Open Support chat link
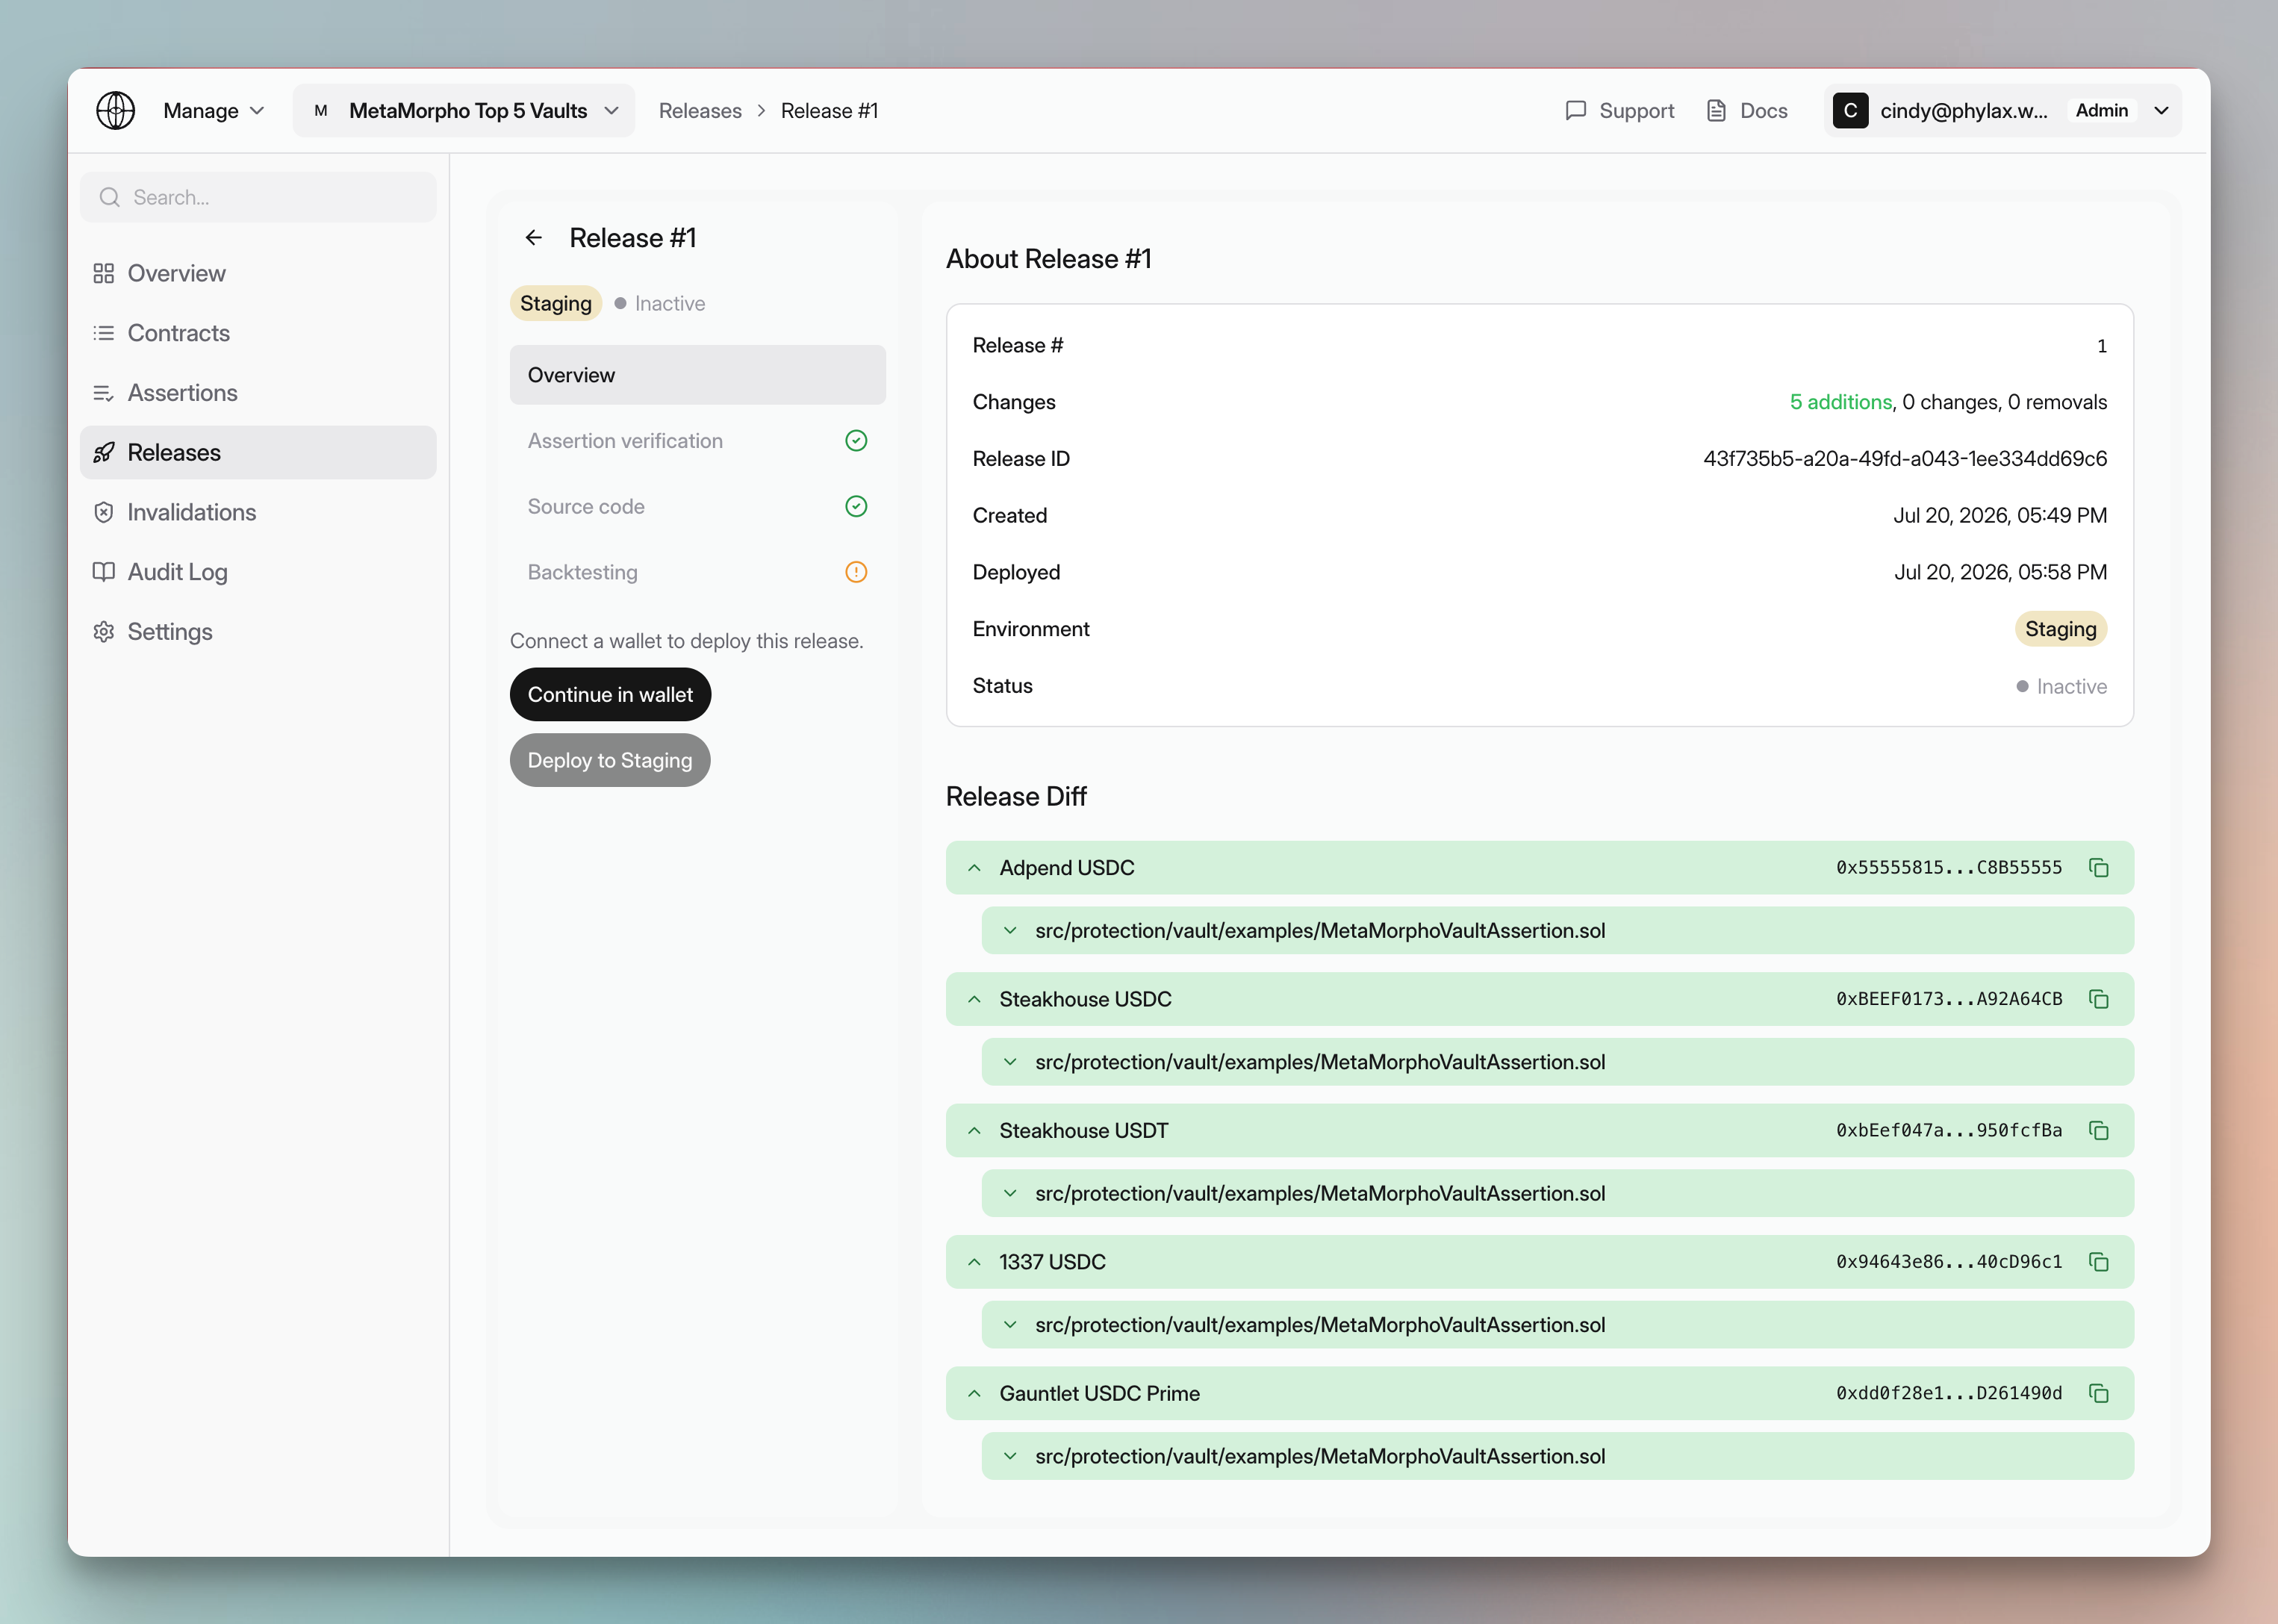This screenshot has width=2278, height=1624. pyautogui.click(x=1619, y=111)
